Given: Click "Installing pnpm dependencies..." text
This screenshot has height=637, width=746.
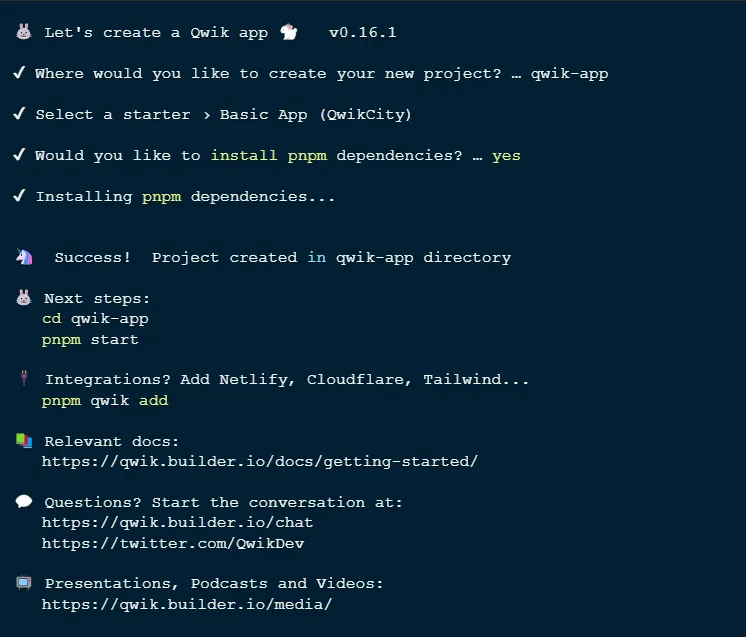Looking at the screenshot, I should coord(186,196).
